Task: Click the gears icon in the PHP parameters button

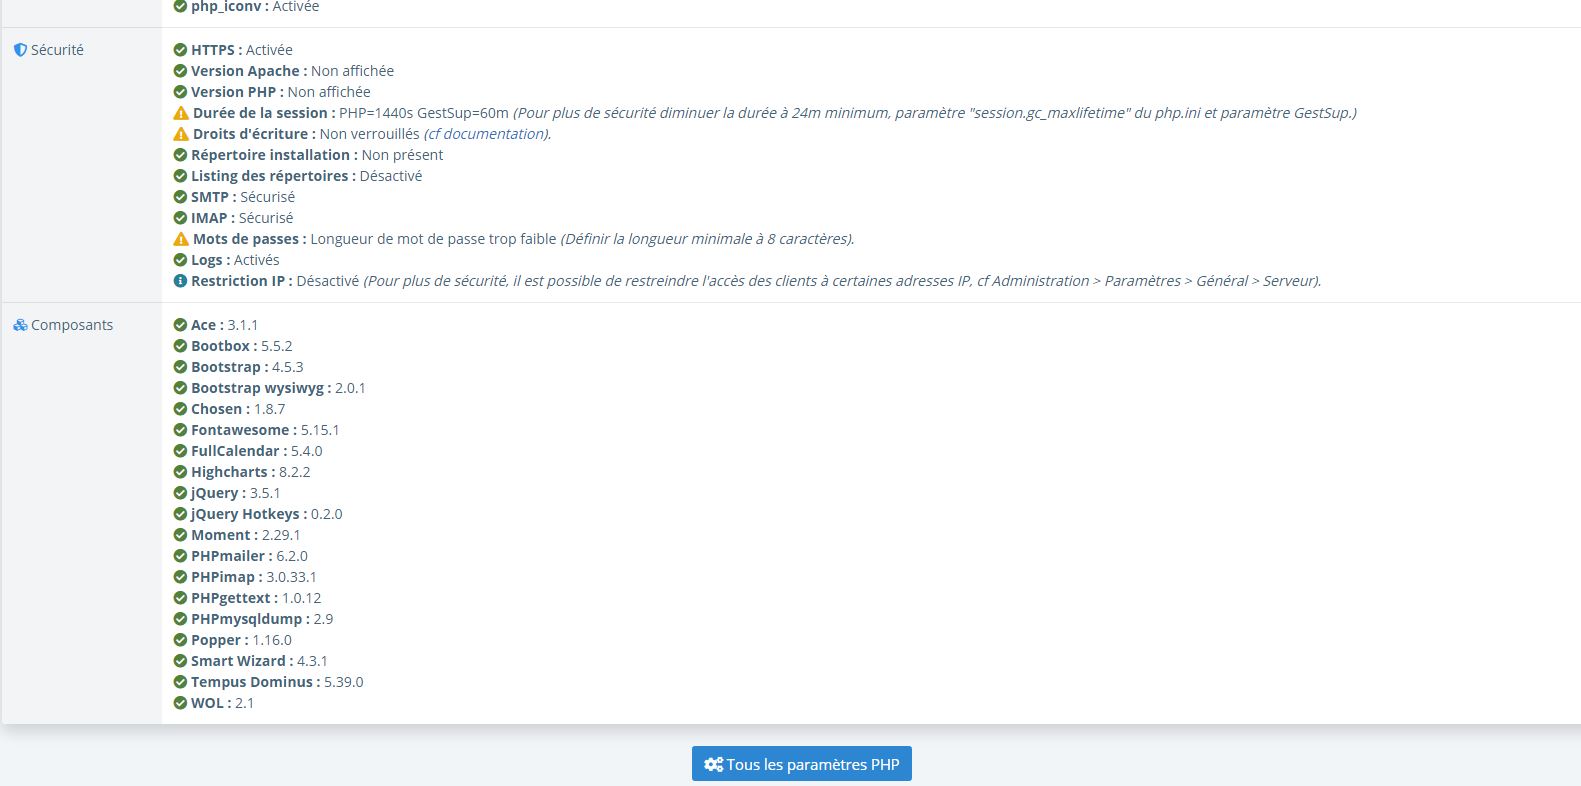Action: pyautogui.click(x=713, y=764)
